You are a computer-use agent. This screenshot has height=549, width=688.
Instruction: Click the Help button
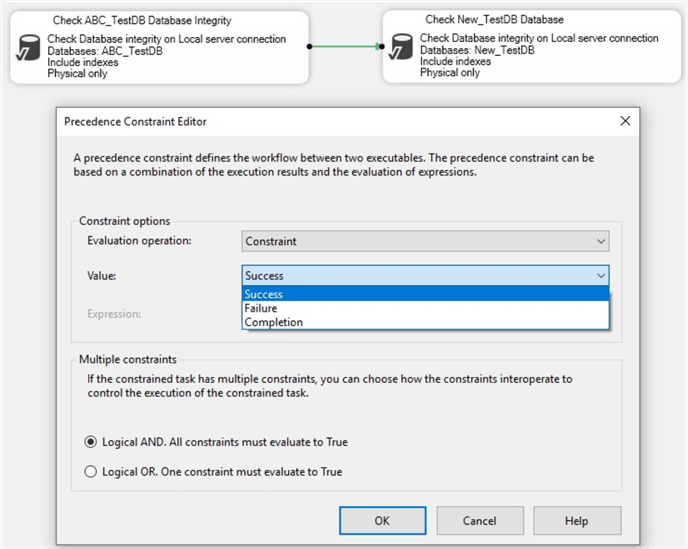point(576,520)
